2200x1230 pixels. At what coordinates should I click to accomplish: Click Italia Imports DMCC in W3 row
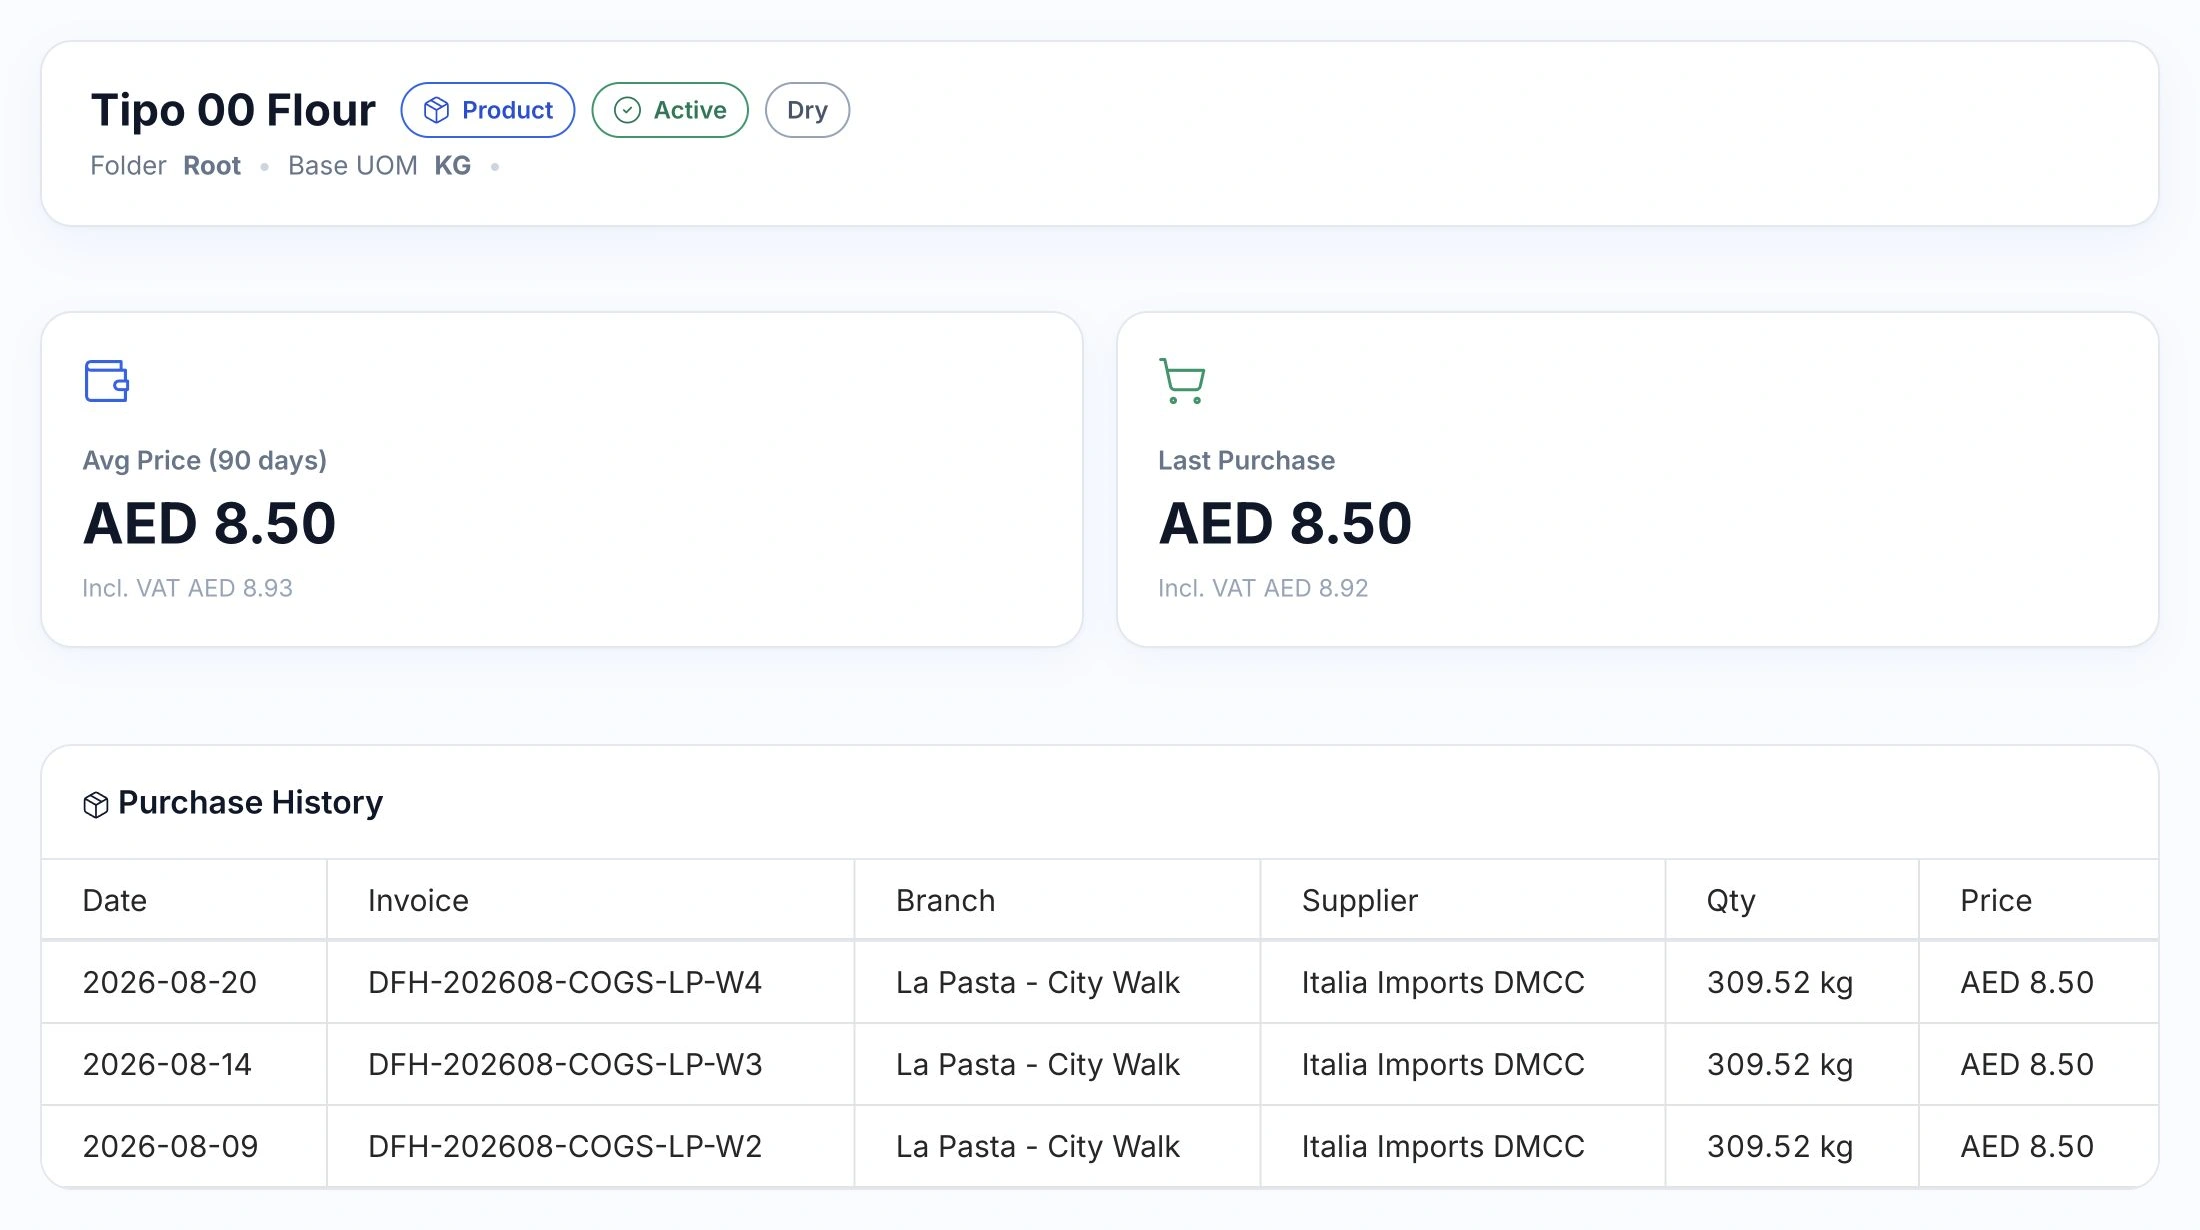coord(1443,1065)
